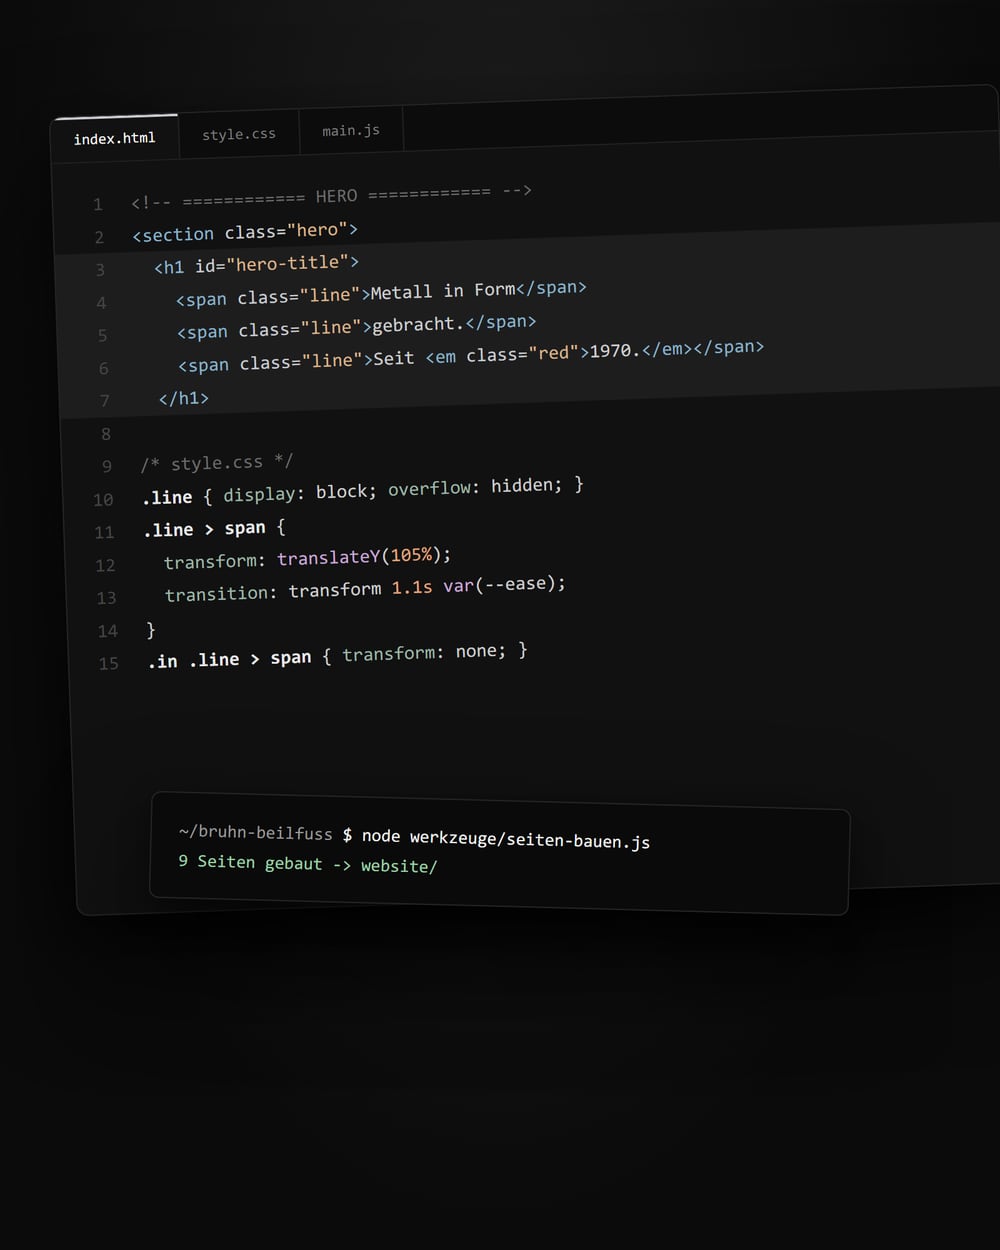The height and width of the screenshot is (1250, 1000).
Task: Open the style.css tab
Action: (x=239, y=134)
